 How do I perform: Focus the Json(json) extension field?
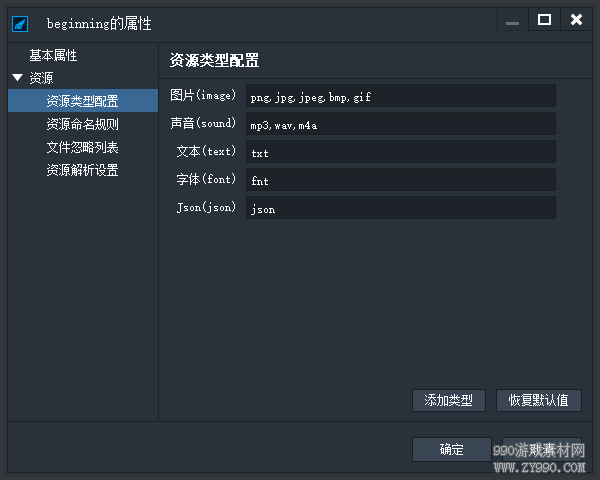401,207
